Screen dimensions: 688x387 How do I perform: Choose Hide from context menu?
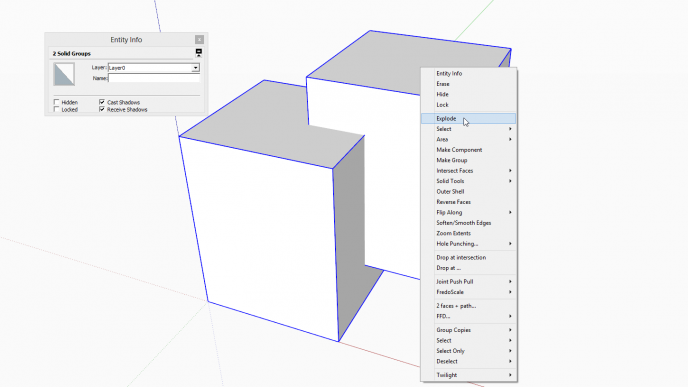(469, 94)
